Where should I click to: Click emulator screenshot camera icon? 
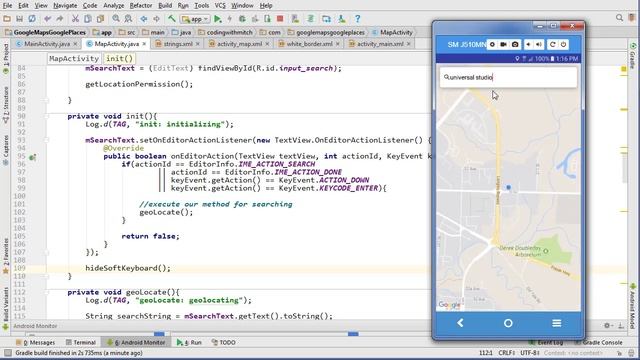click(x=515, y=44)
